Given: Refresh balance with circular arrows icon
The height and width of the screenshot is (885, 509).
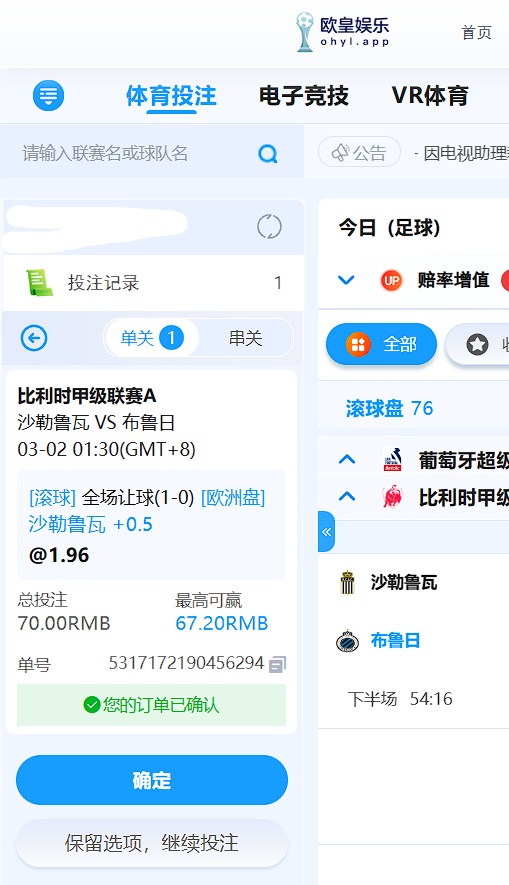Looking at the screenshot, I should [269, 227].
